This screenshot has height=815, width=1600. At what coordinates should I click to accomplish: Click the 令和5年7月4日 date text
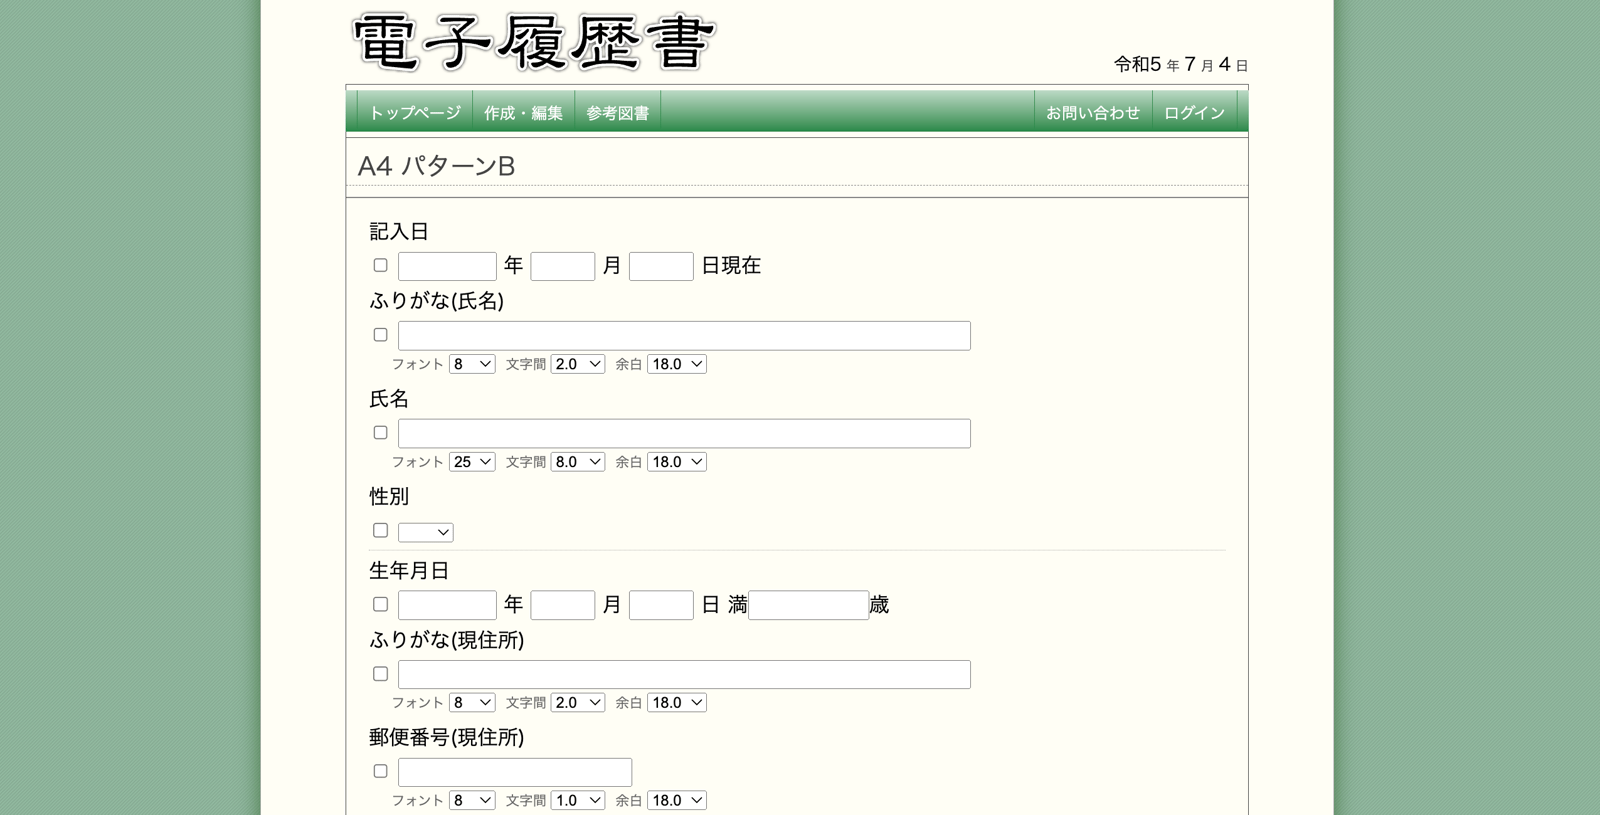click(1181, 64)
